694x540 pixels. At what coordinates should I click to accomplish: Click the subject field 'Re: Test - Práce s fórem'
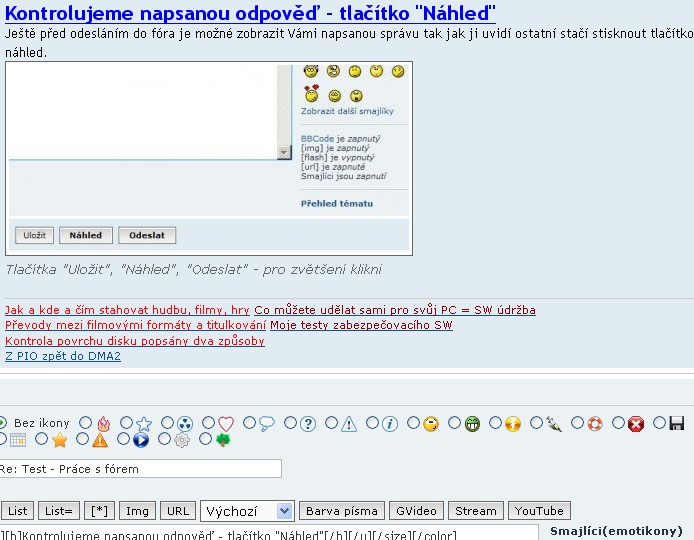point(140,468)
